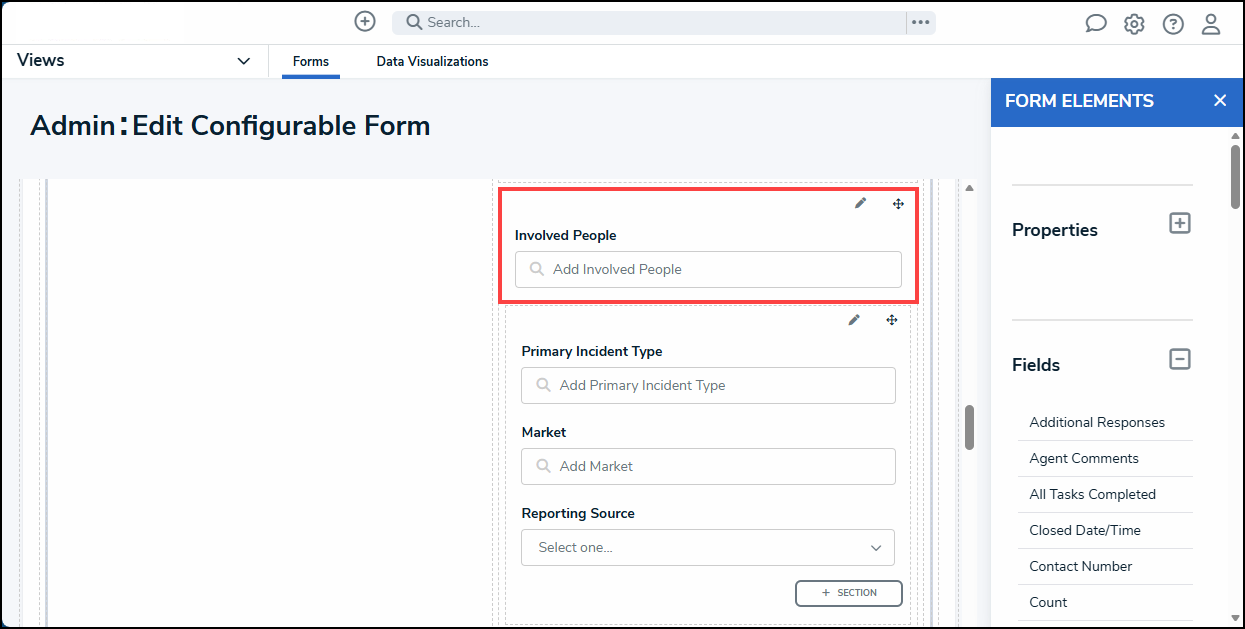This screenshot has height=629, width=1245.
Task: Click the Add Involved People search field
Action: 708,269
